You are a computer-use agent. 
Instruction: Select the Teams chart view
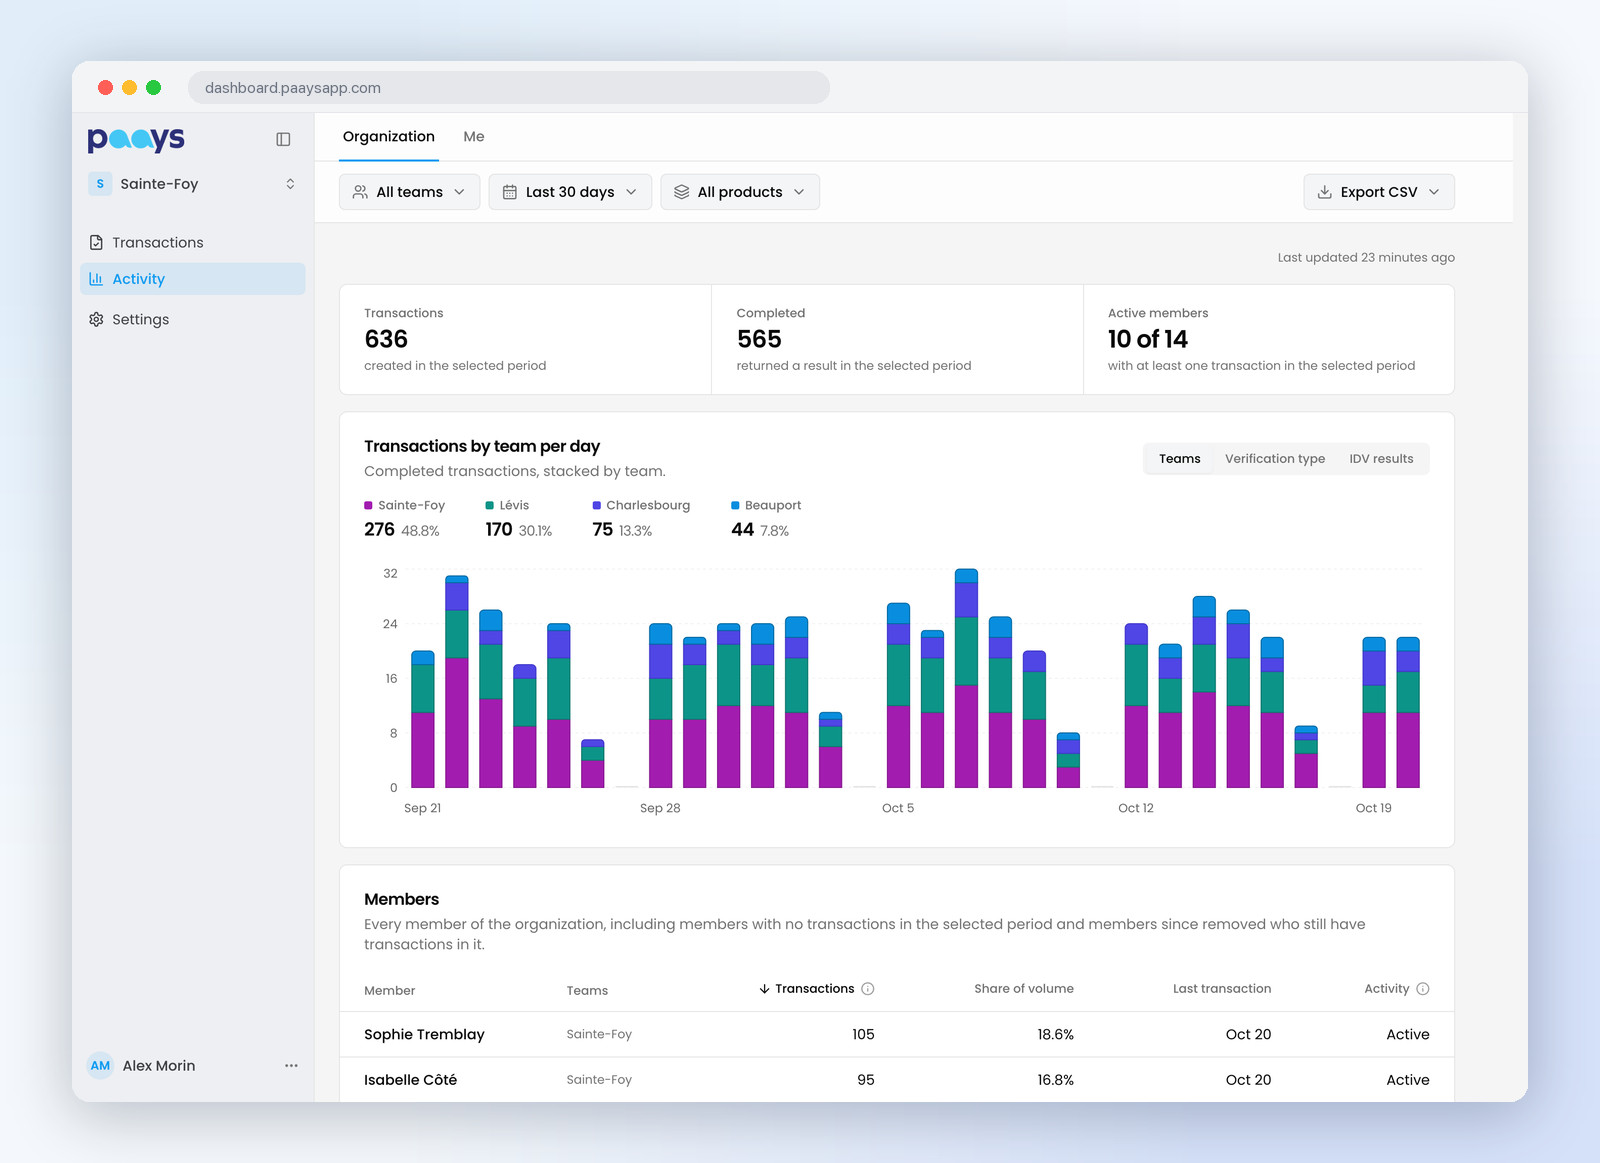(x=1180, y=459)
